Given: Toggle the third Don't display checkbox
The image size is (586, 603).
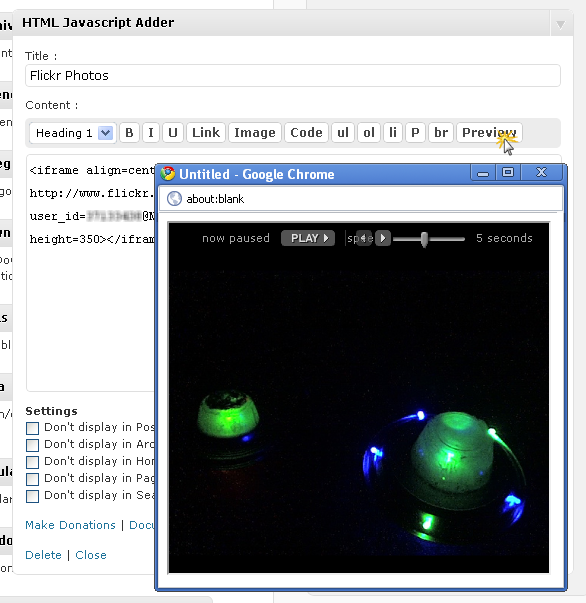Looking at the screenshot, I should [x=32, y=462].
